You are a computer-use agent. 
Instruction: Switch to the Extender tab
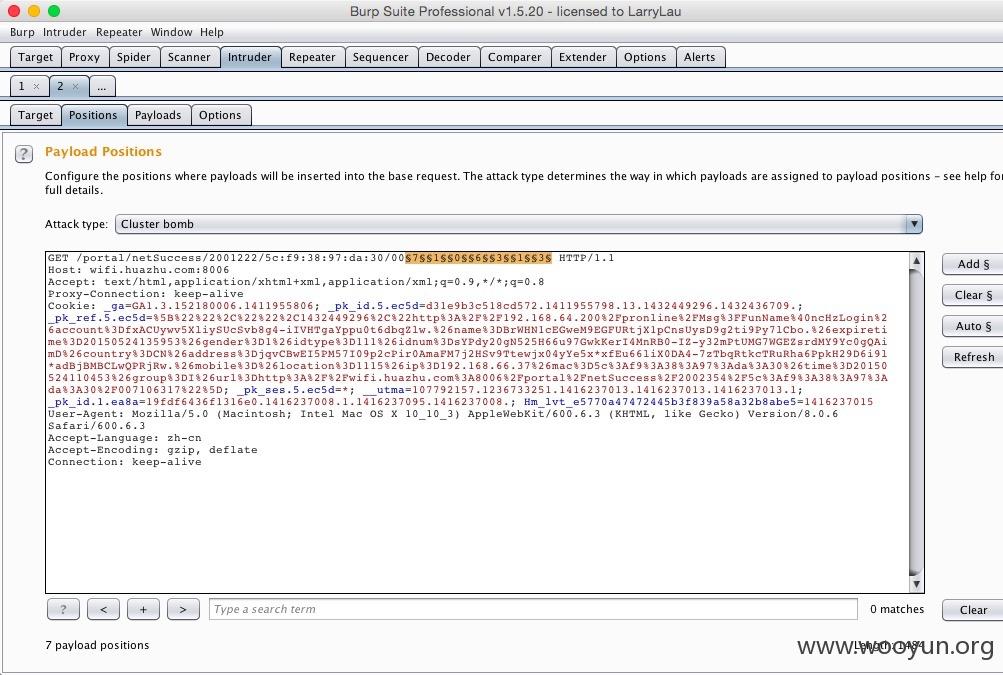point(583,57)
